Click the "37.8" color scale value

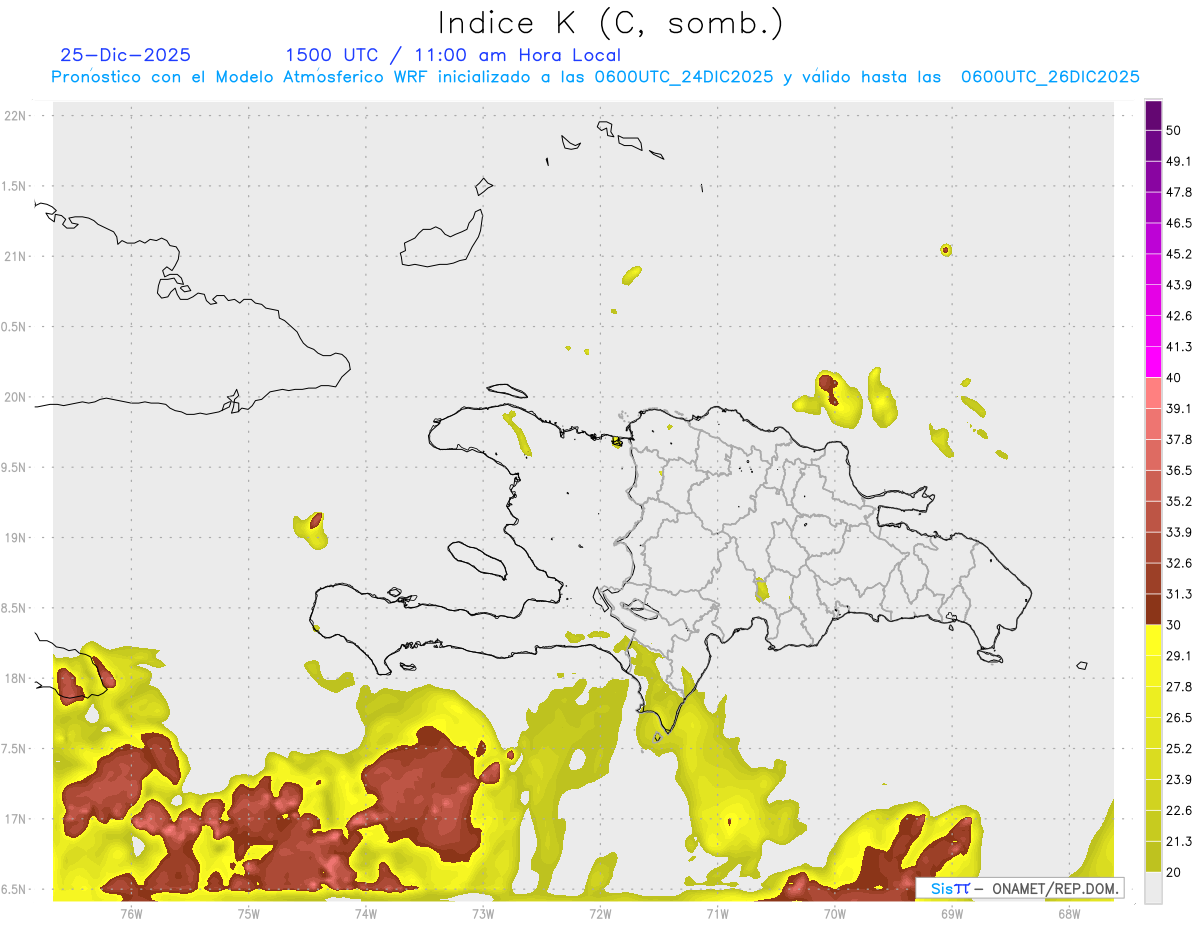1180,440
